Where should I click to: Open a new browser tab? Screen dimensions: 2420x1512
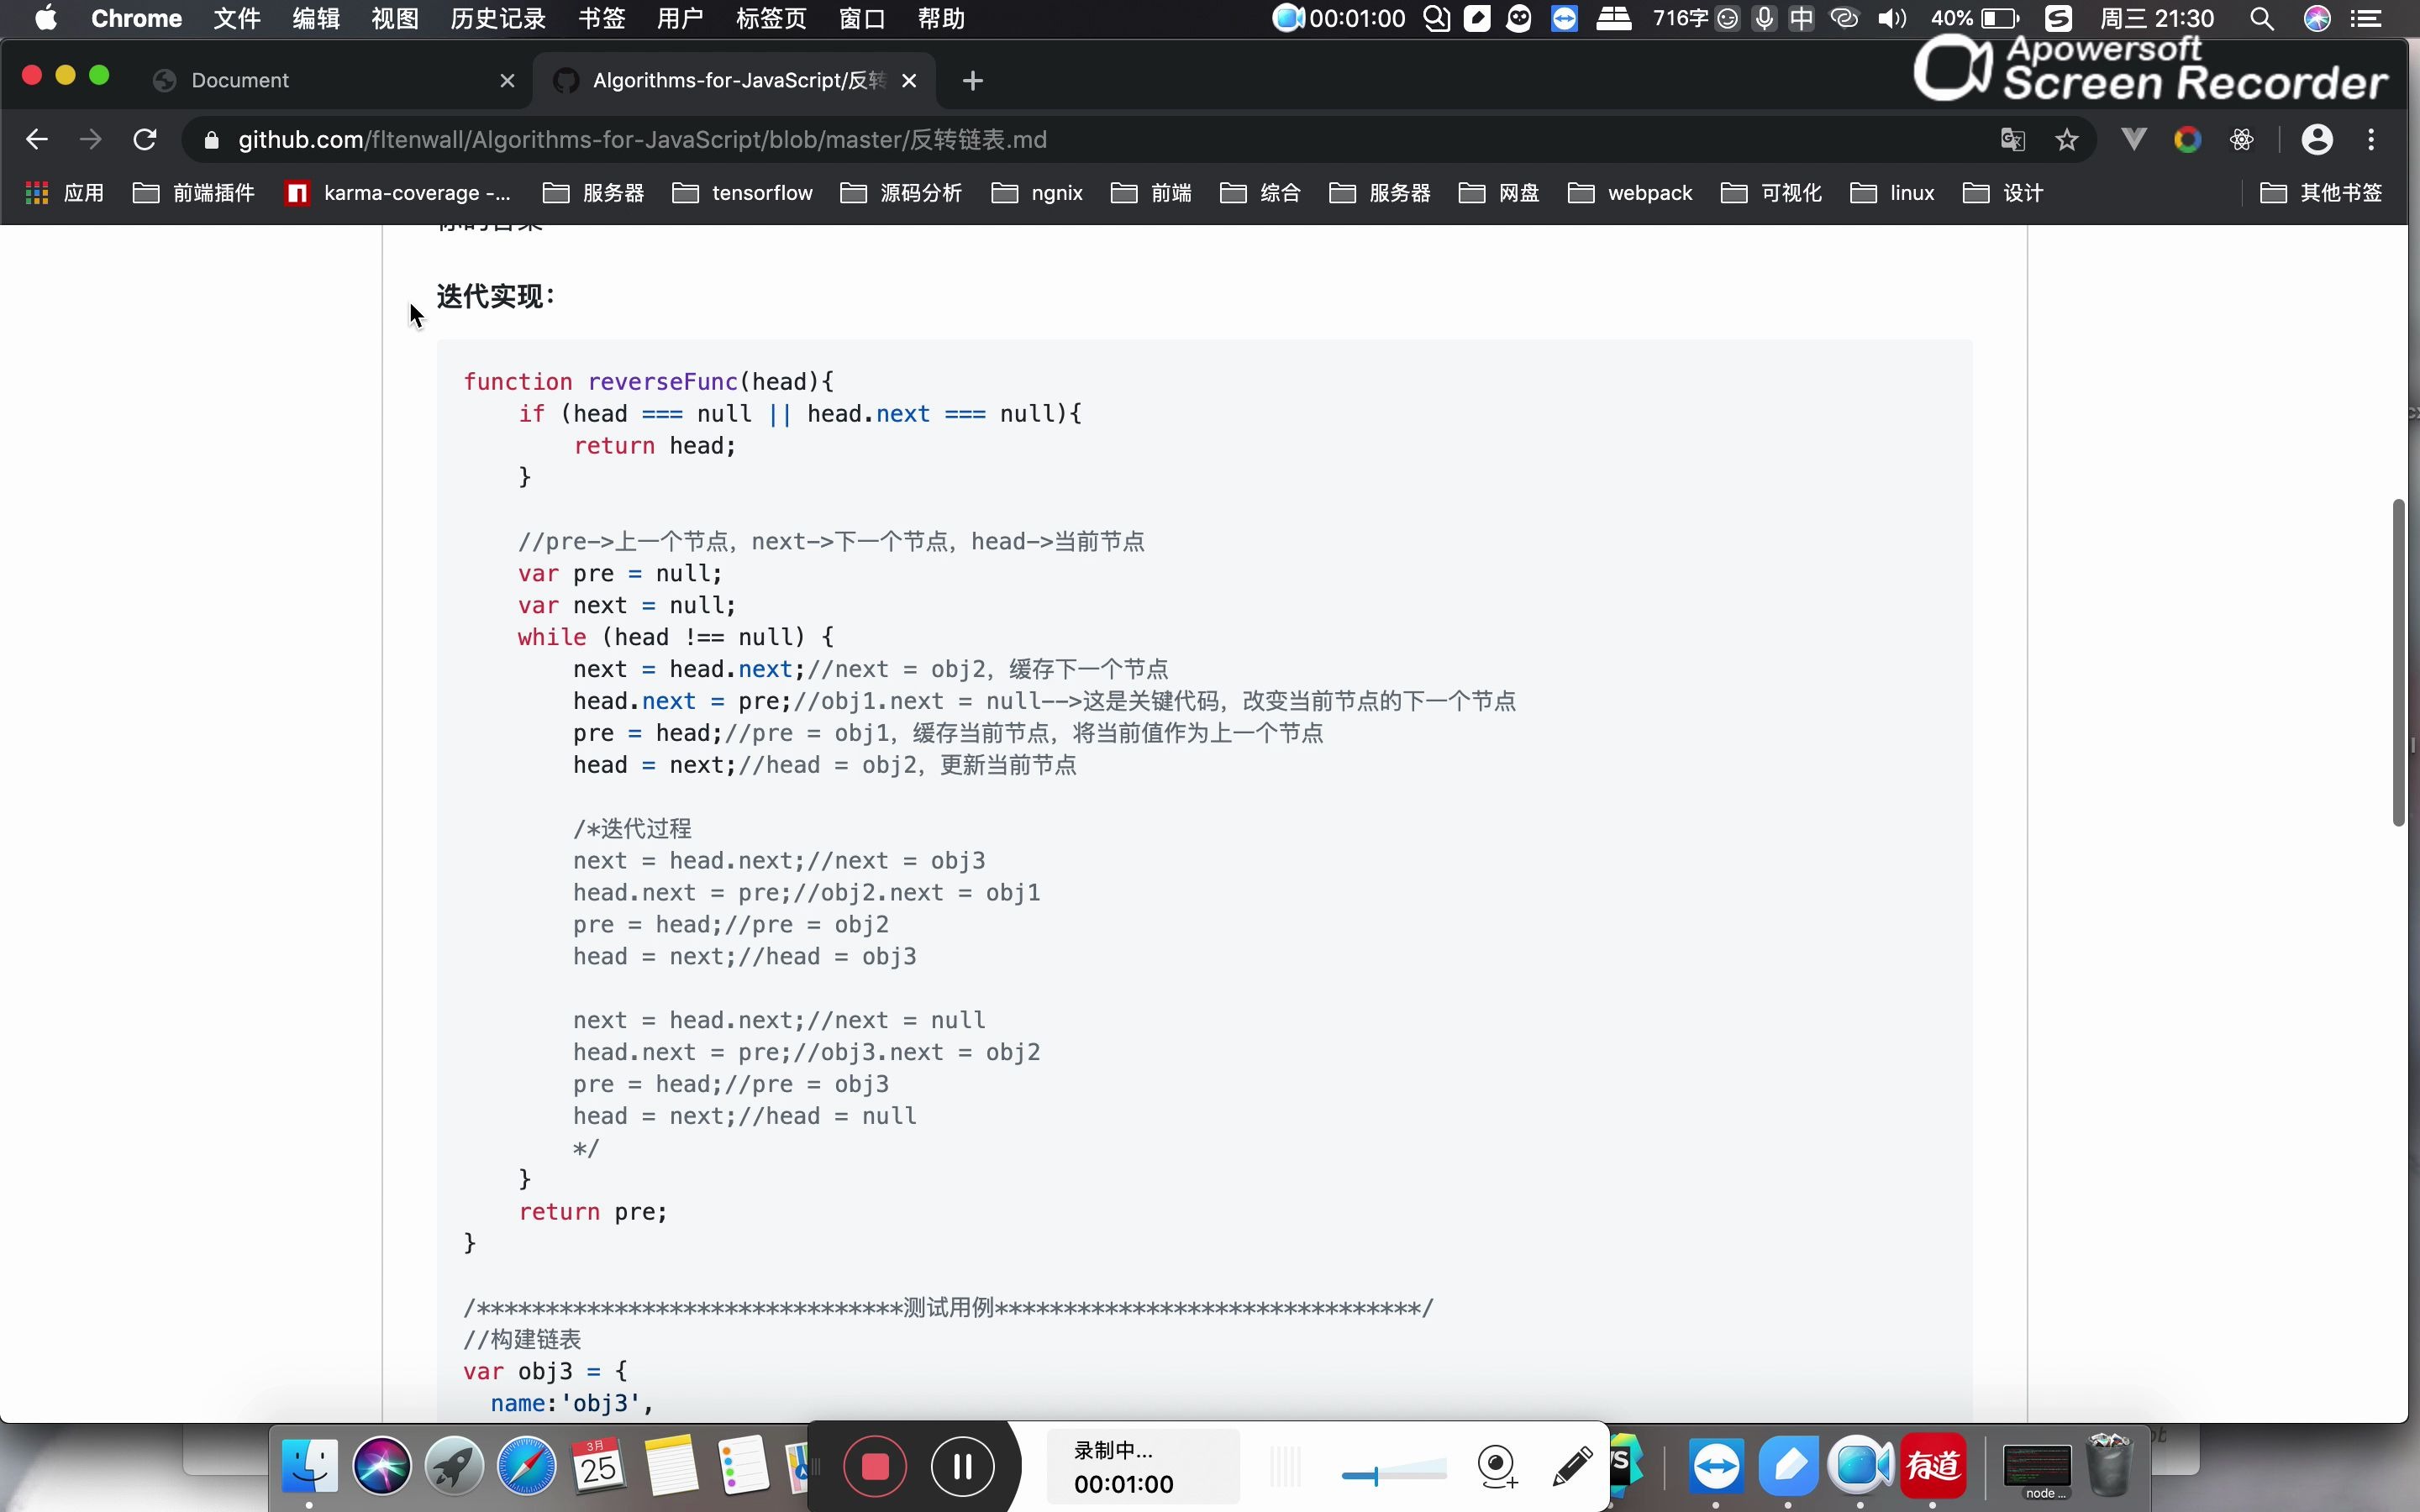pos(973,81)
